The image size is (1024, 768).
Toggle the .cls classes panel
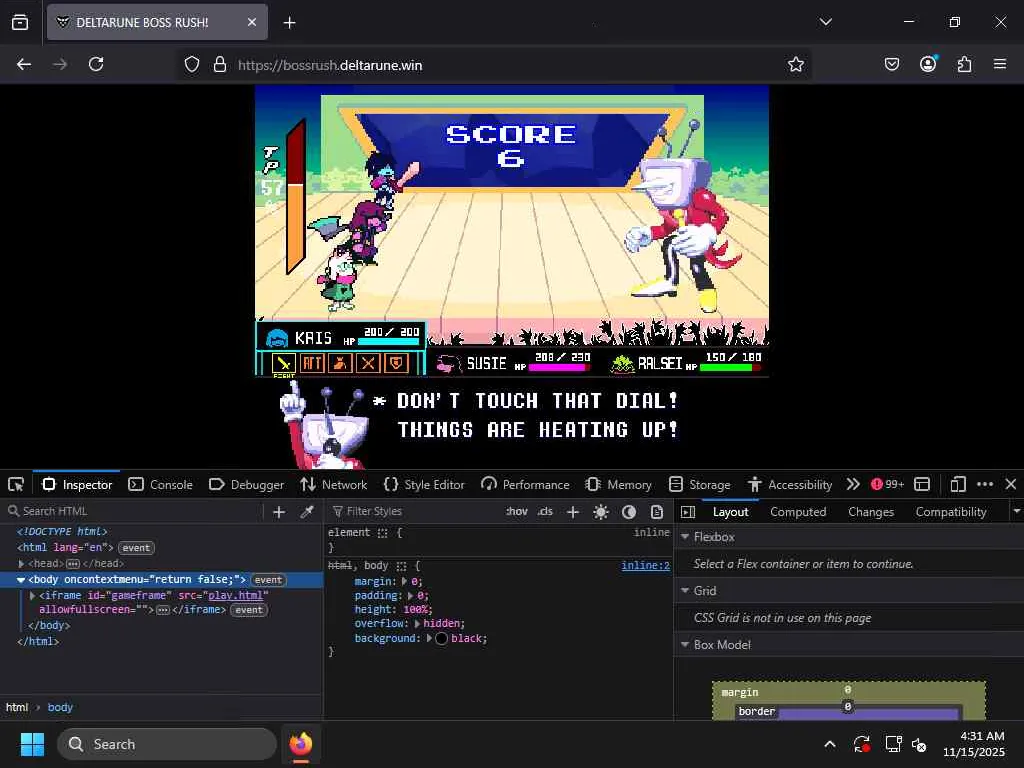545,511
